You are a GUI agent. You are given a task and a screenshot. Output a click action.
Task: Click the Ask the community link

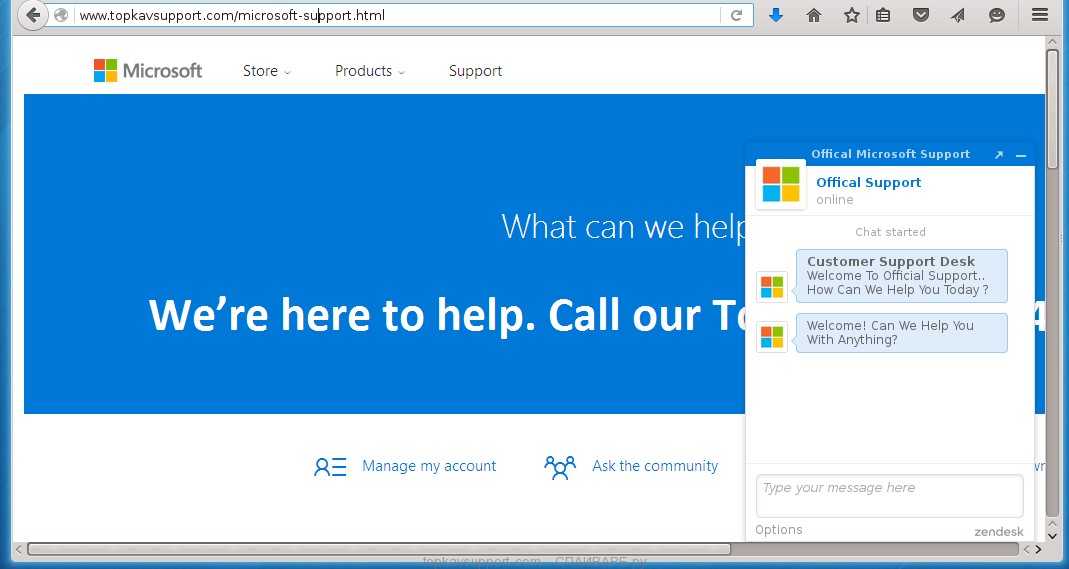click(x=654, y=466)
